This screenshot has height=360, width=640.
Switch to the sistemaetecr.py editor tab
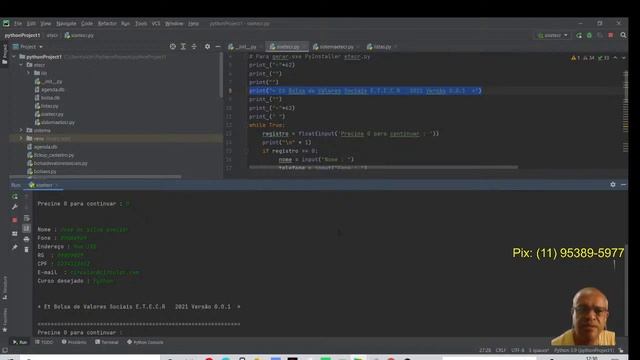pyautogui.click(x=336, y=47)
